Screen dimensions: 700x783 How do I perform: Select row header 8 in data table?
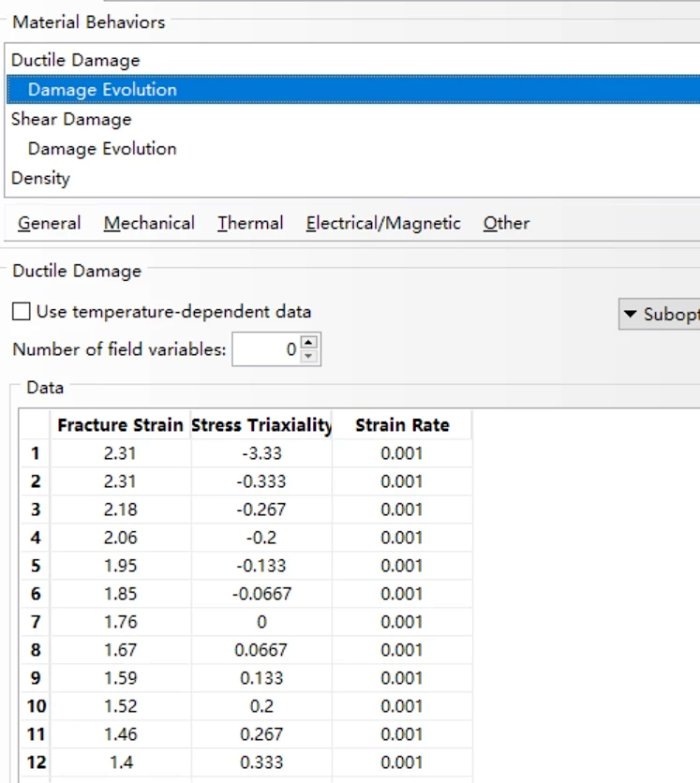point(35,650)
